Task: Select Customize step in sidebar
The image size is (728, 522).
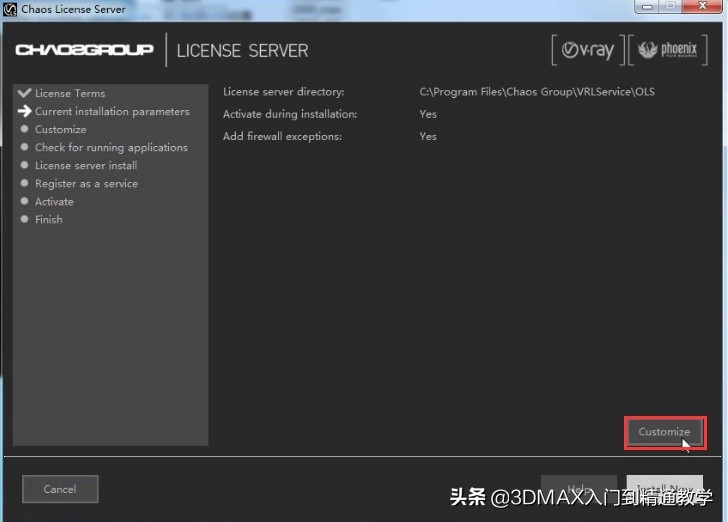Action: 61,130
